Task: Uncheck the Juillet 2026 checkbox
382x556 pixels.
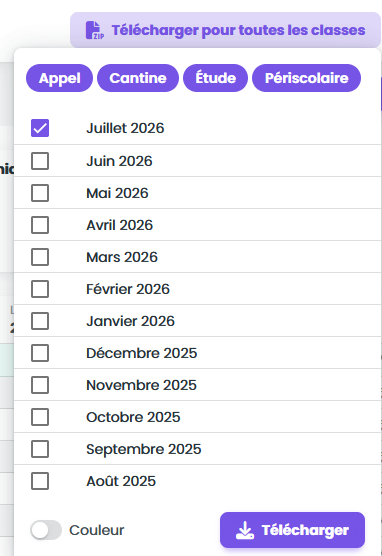Action: 40,128
